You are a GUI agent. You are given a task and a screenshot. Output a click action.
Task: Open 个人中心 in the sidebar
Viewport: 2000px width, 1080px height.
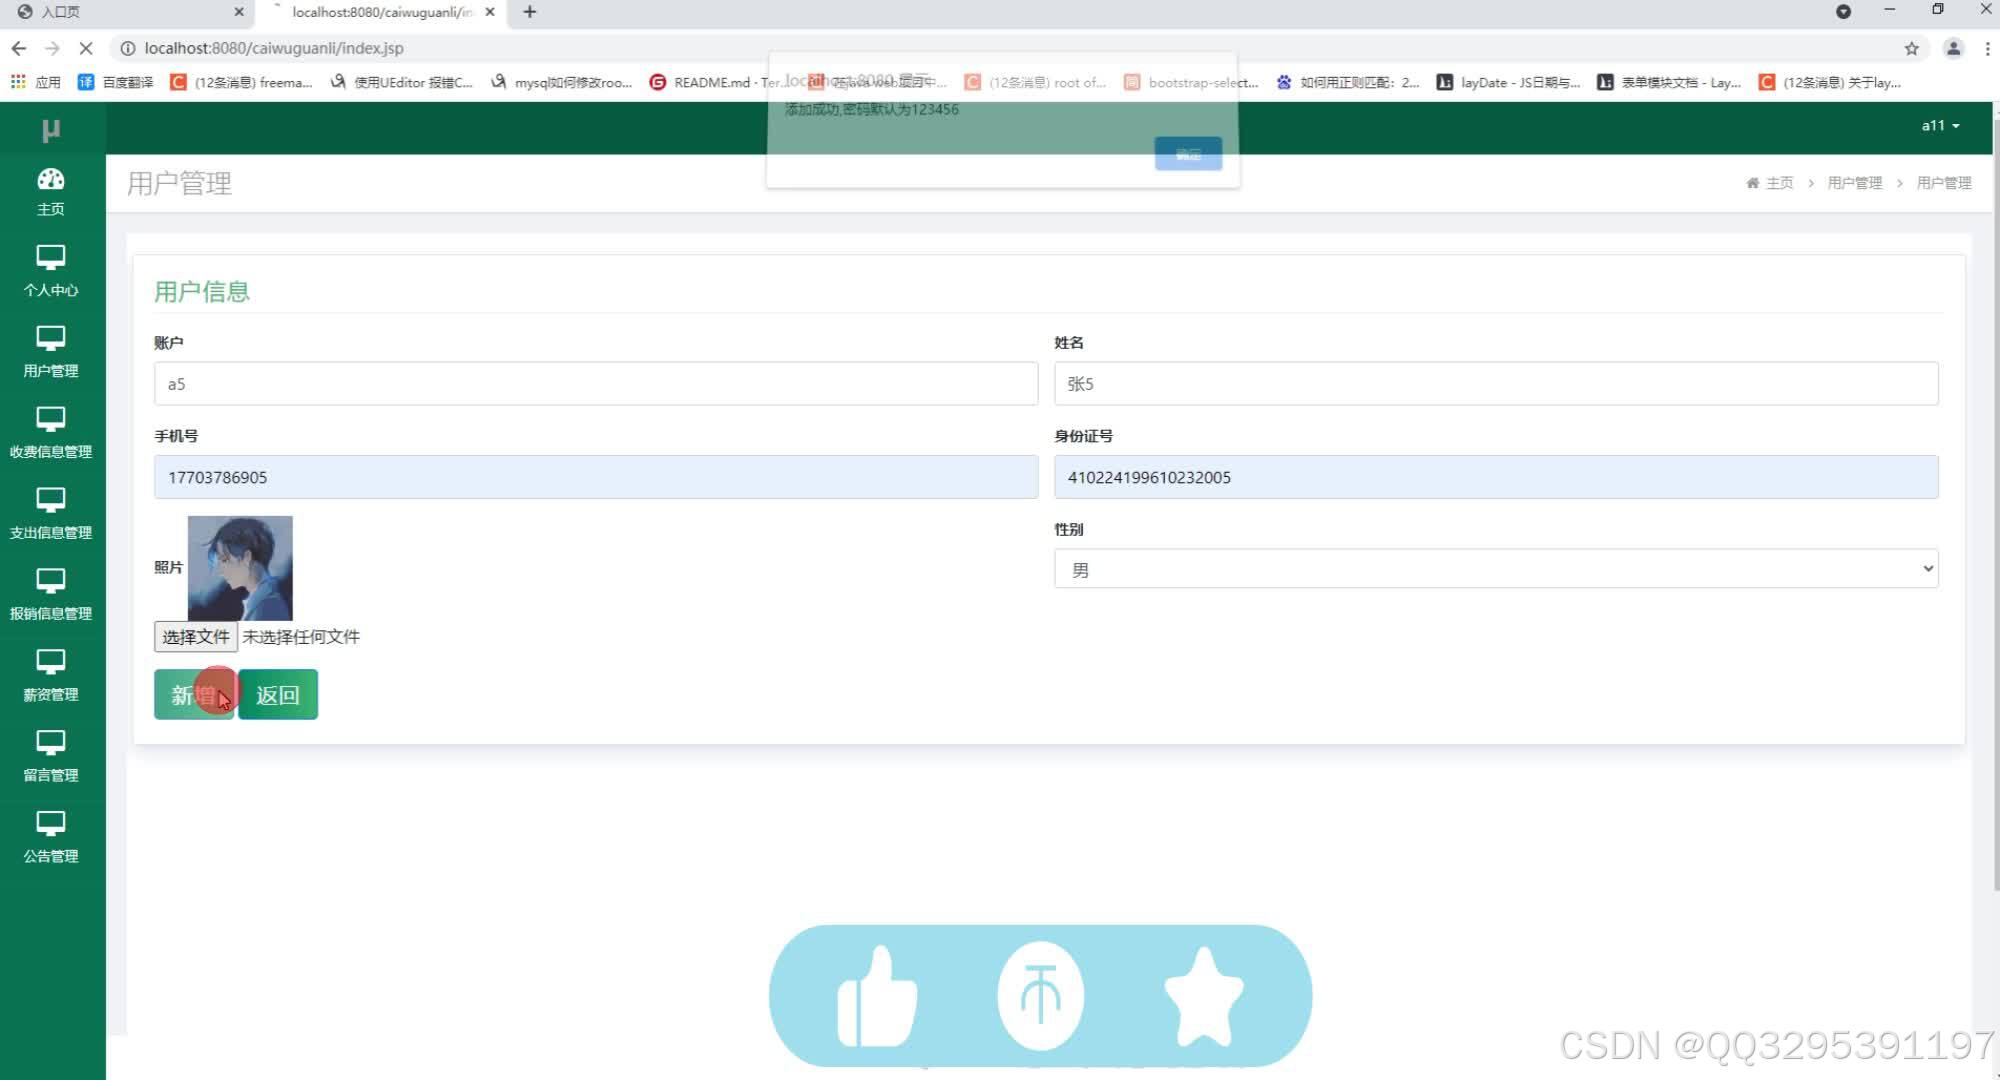coord(51,271)
